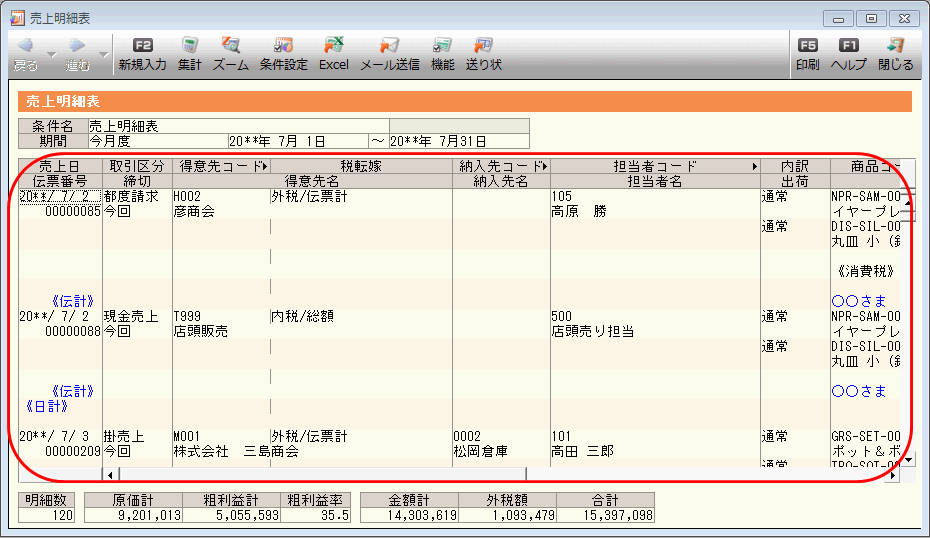Expand the 得意先コード column header arrow
930x538 pixels.
pos(265,166)
